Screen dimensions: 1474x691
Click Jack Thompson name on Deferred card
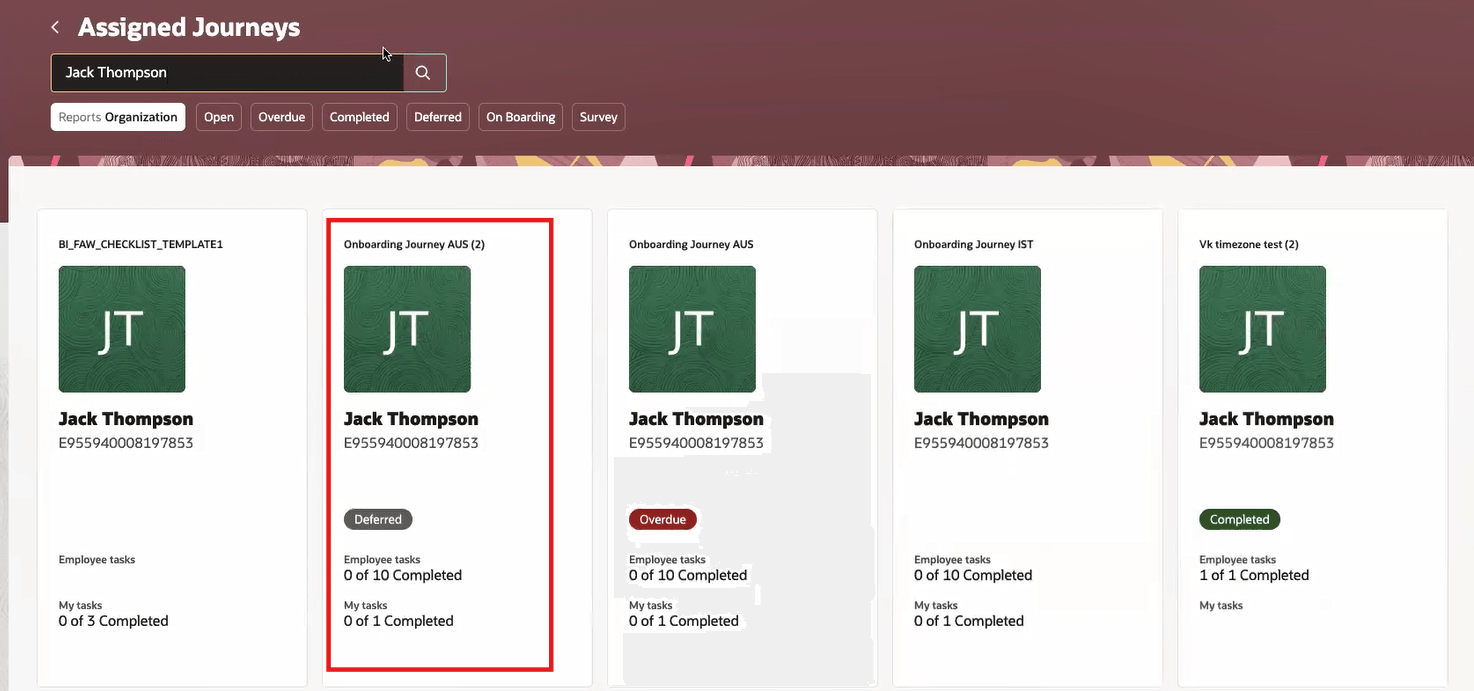pos(411,419)
